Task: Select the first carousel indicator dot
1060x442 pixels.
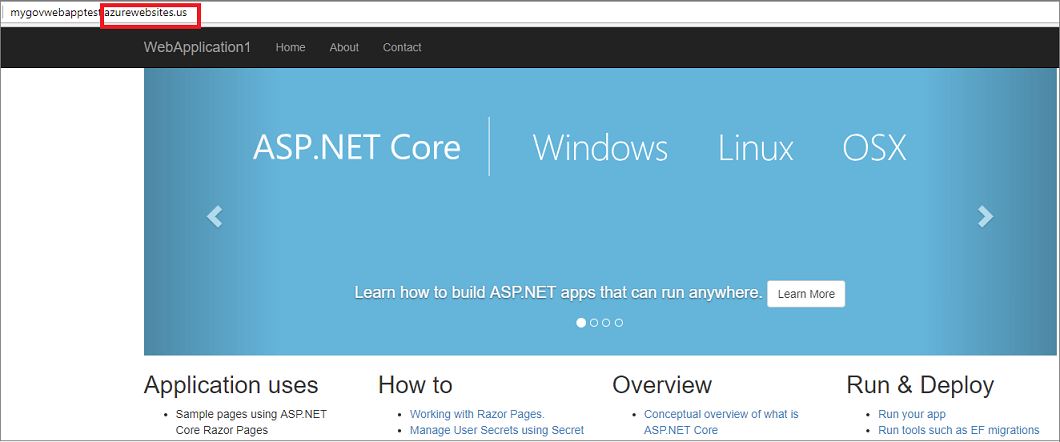Action: tap(581, 323)
